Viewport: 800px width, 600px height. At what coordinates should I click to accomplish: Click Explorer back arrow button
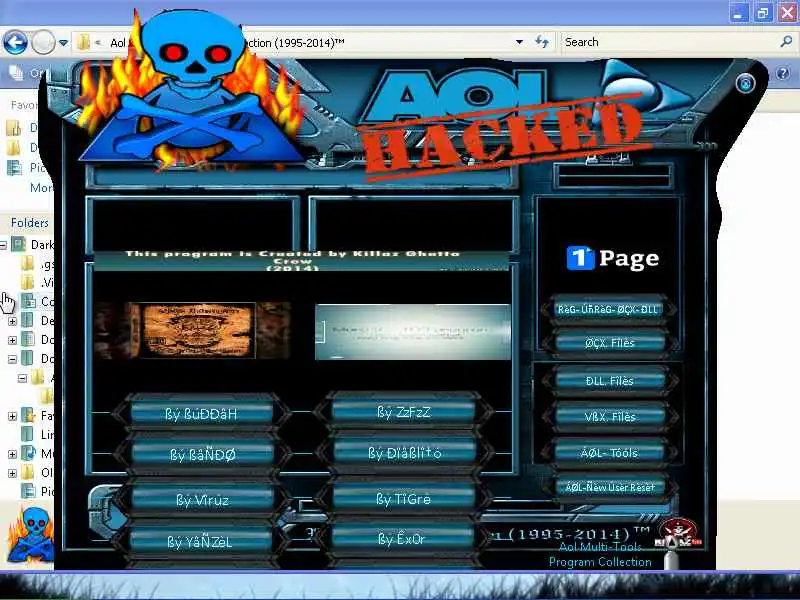[15, 42]
